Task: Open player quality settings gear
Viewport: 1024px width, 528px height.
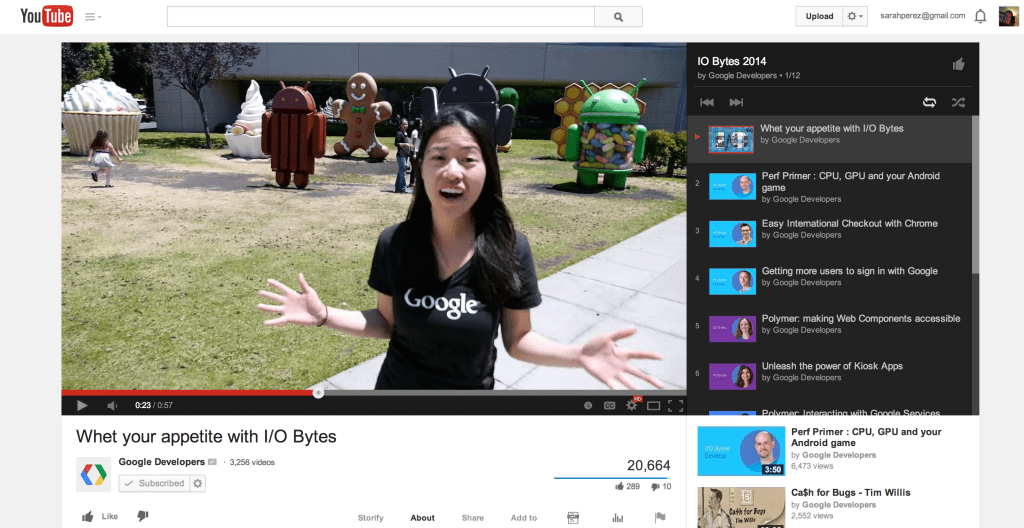Action: (632, 405)
